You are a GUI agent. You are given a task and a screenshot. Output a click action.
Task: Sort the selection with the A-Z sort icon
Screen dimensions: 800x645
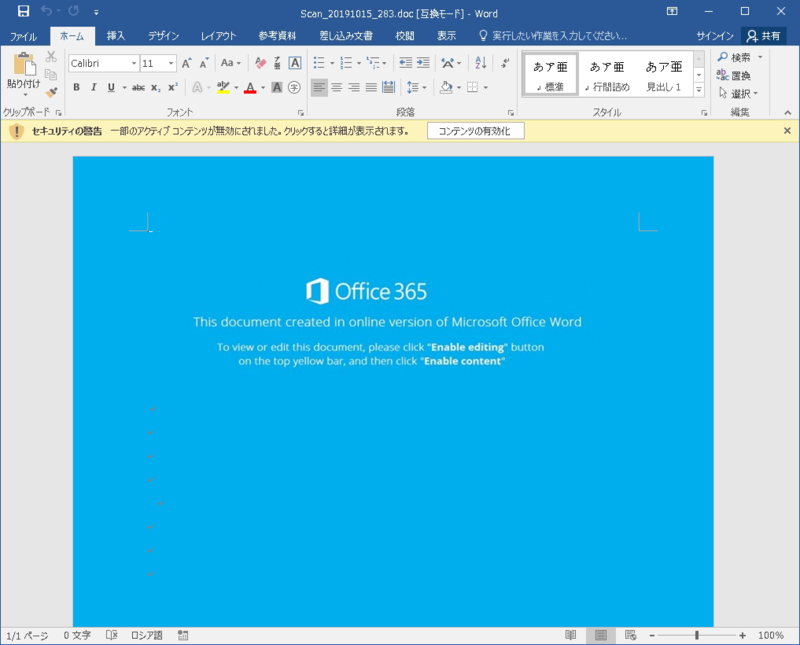[481, 63]
